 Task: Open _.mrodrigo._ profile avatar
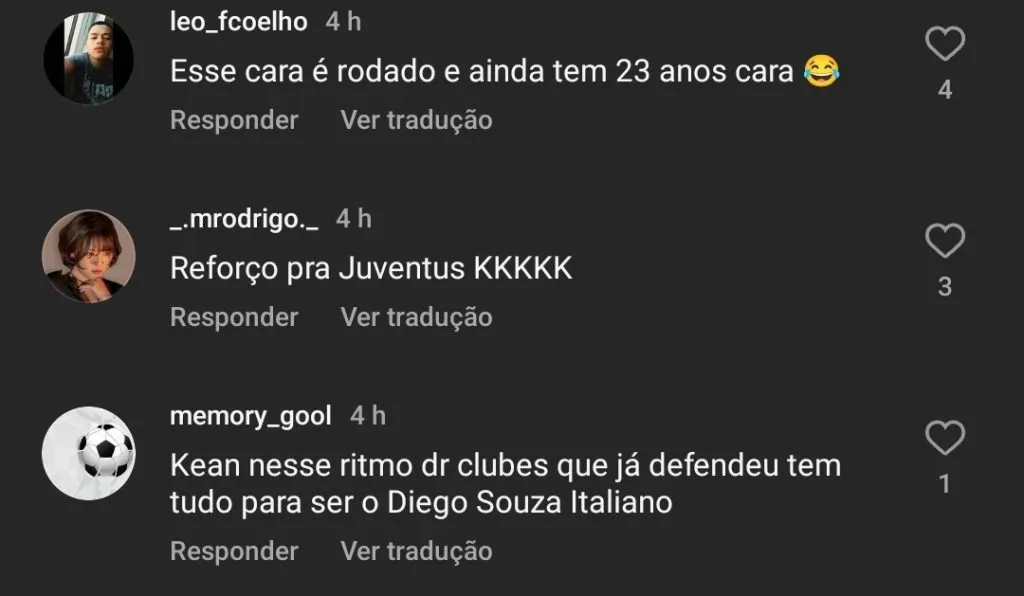coord(89,256)
